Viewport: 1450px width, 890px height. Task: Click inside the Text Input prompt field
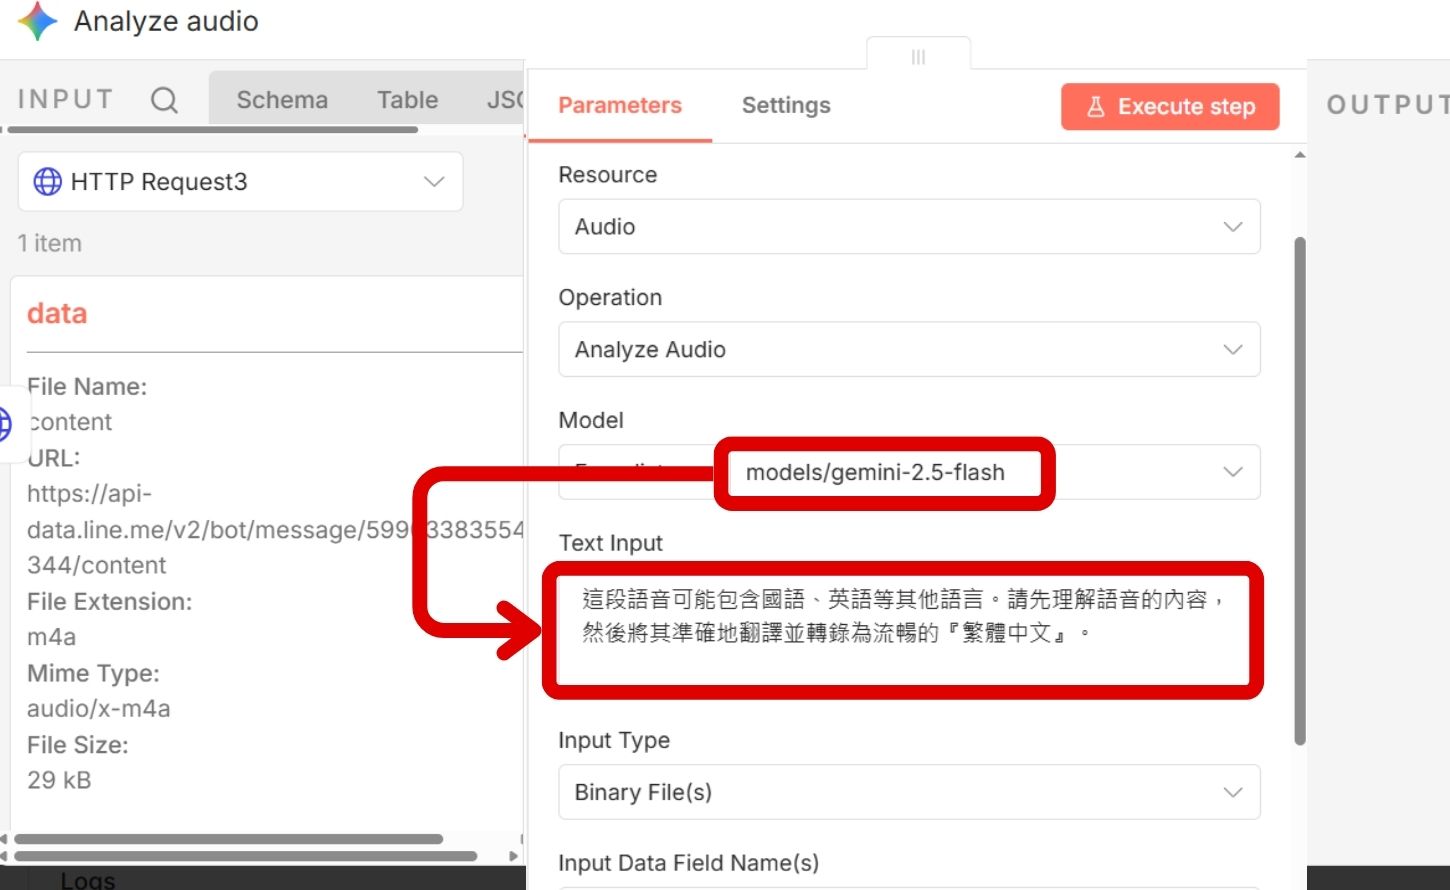click(x=900, y=625)
